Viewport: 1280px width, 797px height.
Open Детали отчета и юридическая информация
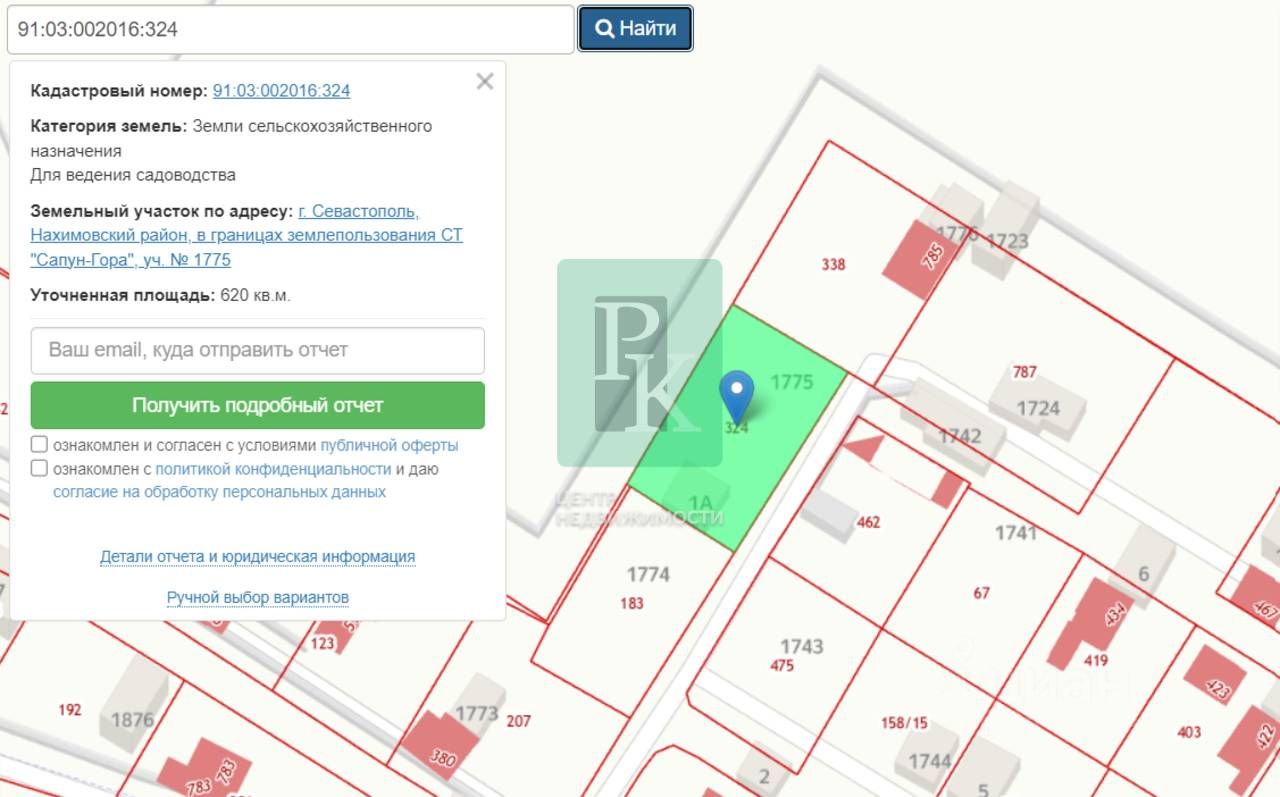click(x=257, y=557)
